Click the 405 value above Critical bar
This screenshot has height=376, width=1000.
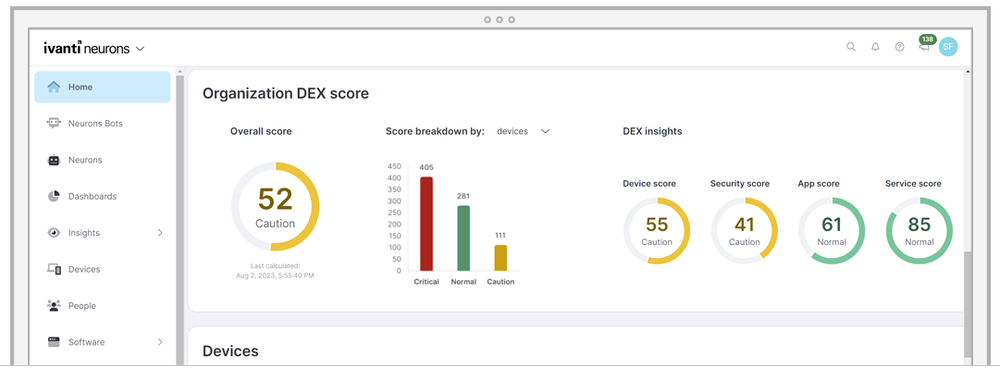pos(426,168)
